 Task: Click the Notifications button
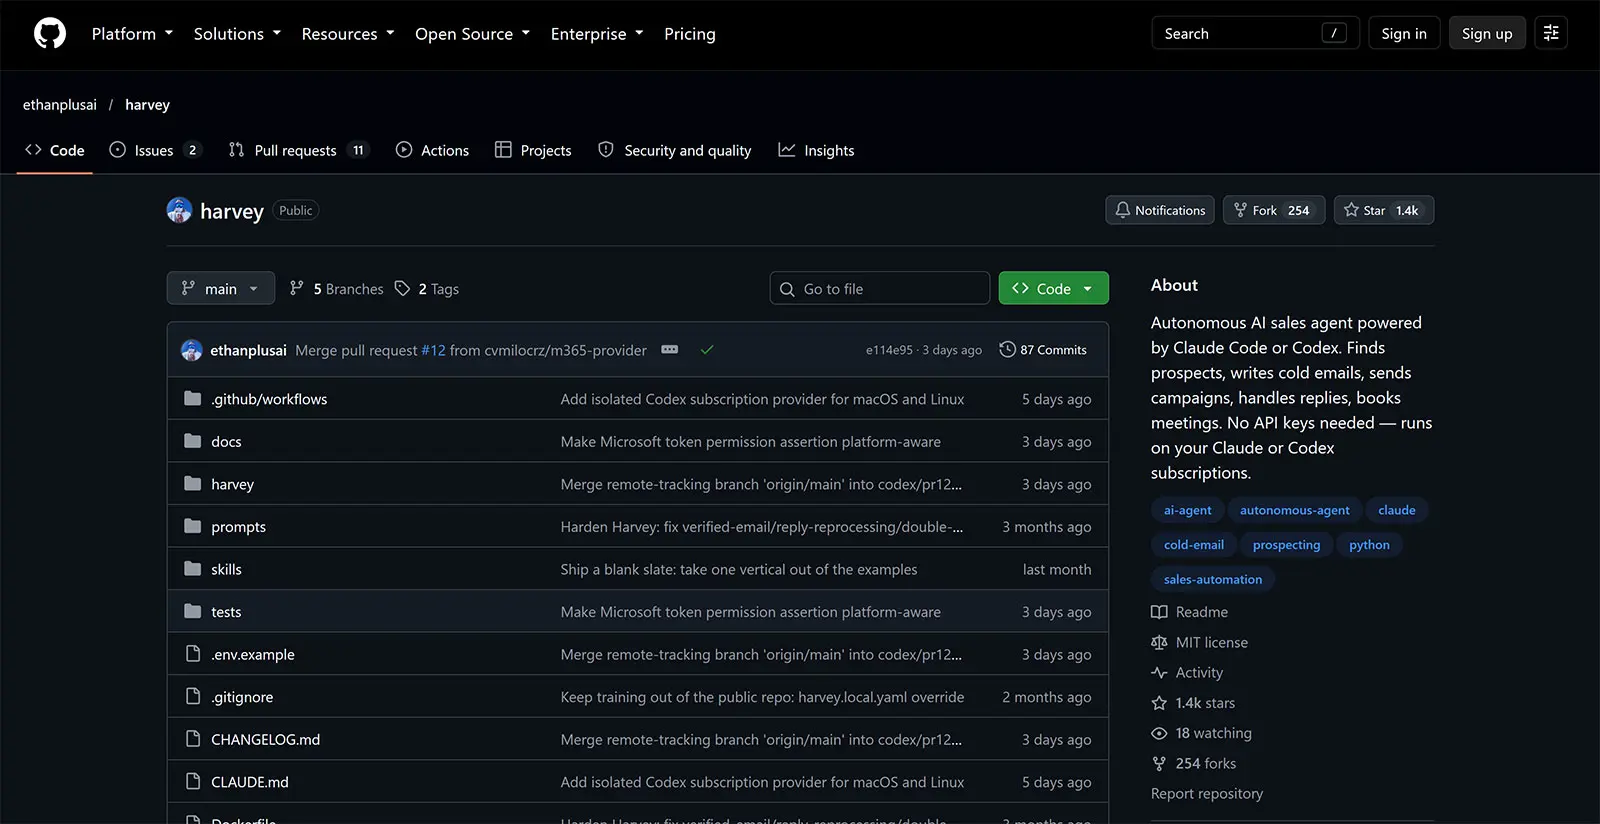tap(1160, 210)
